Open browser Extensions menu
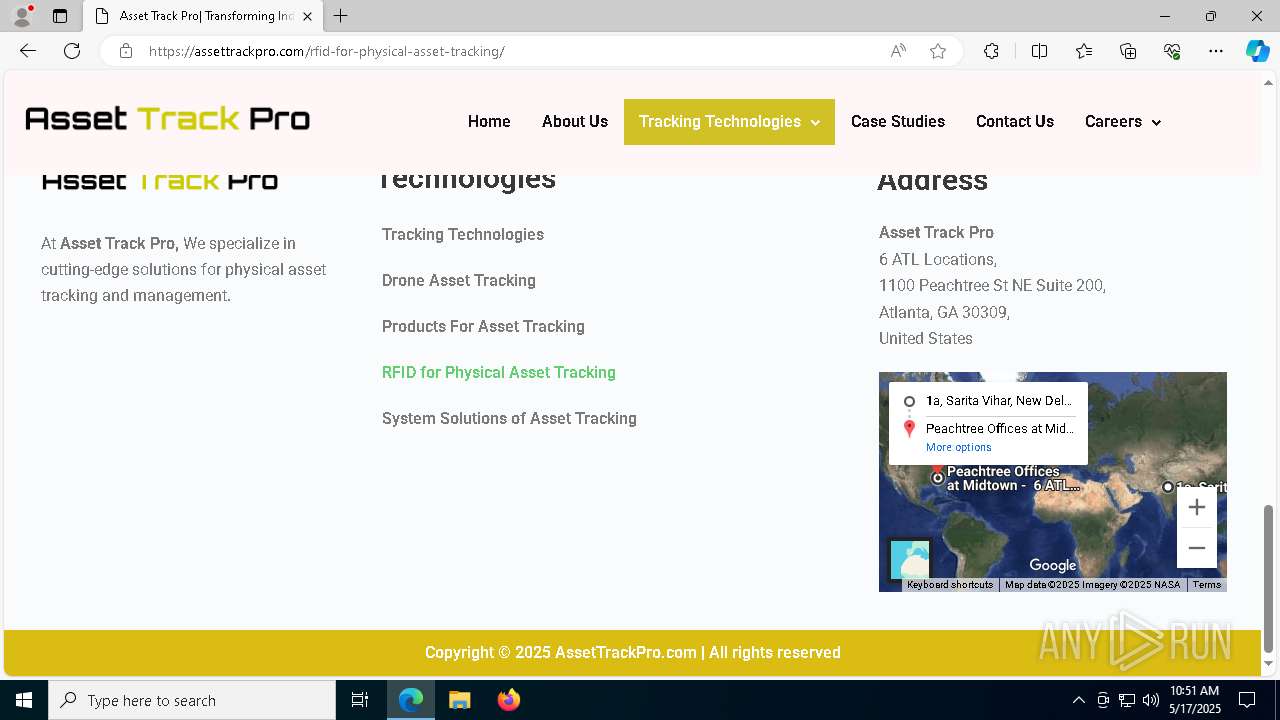 [x=991, y=51]
